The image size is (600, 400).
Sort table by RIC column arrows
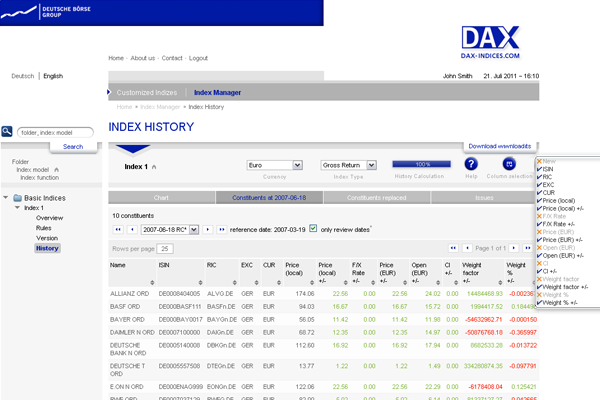tap(235, 282)
